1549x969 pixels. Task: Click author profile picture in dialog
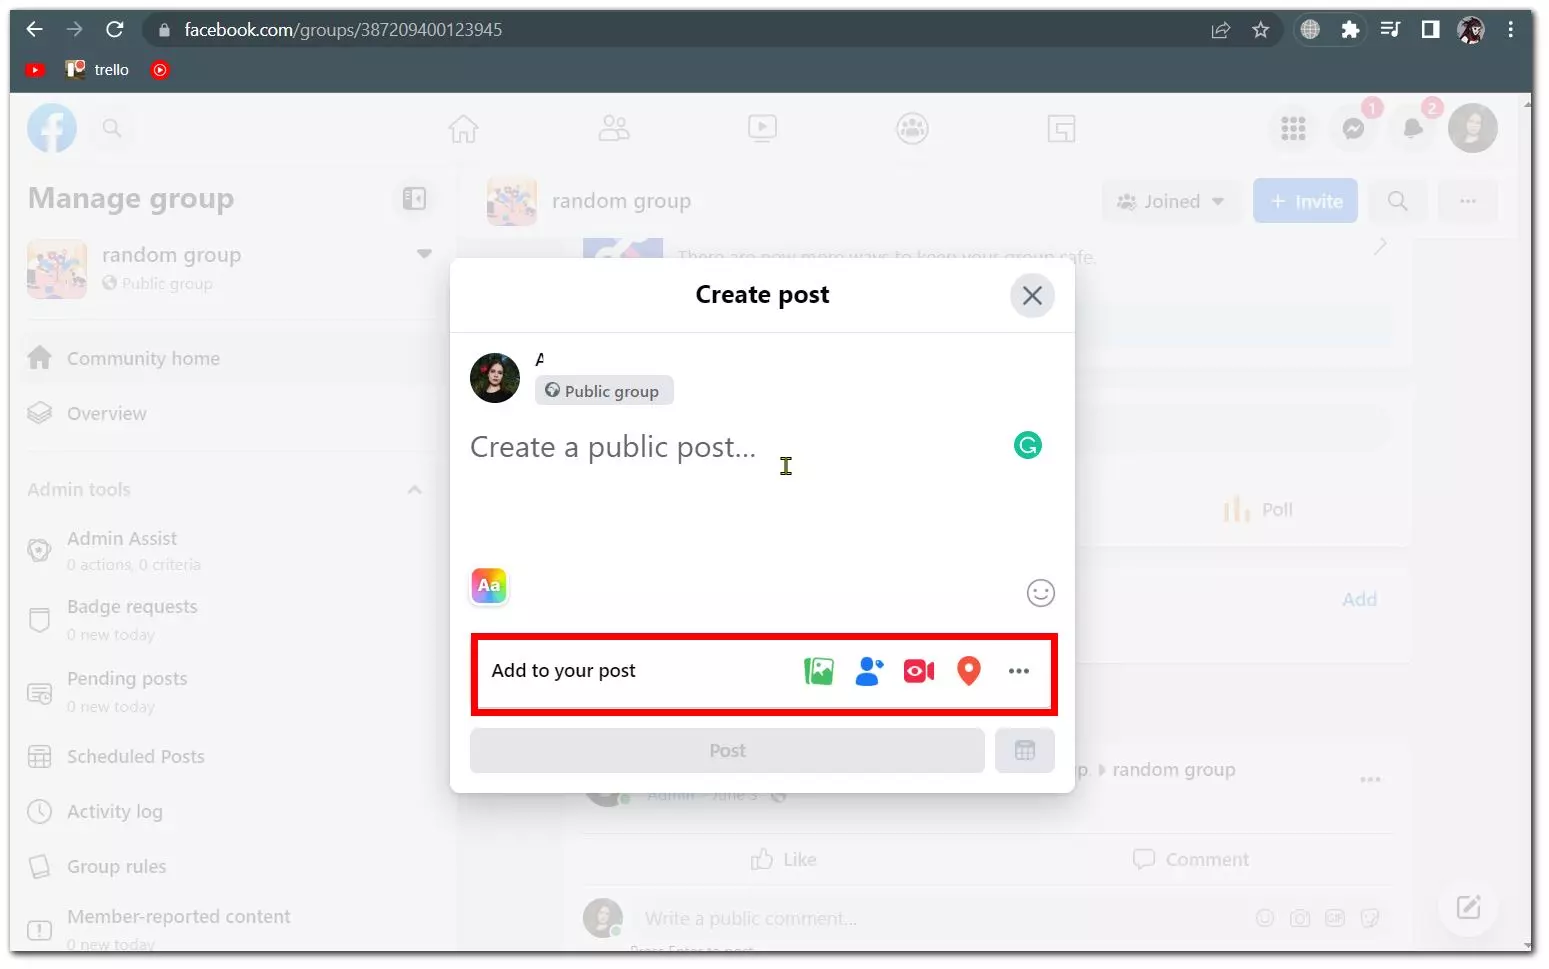[495, 378]
